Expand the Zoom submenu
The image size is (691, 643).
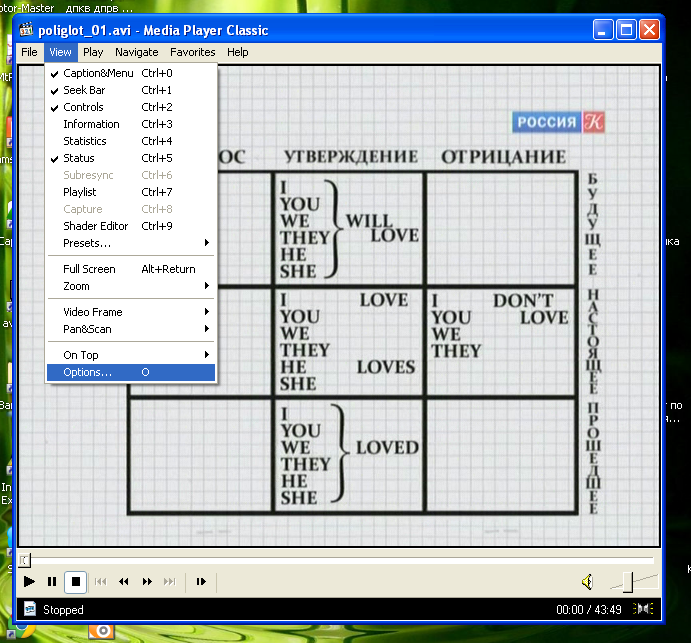131,286
